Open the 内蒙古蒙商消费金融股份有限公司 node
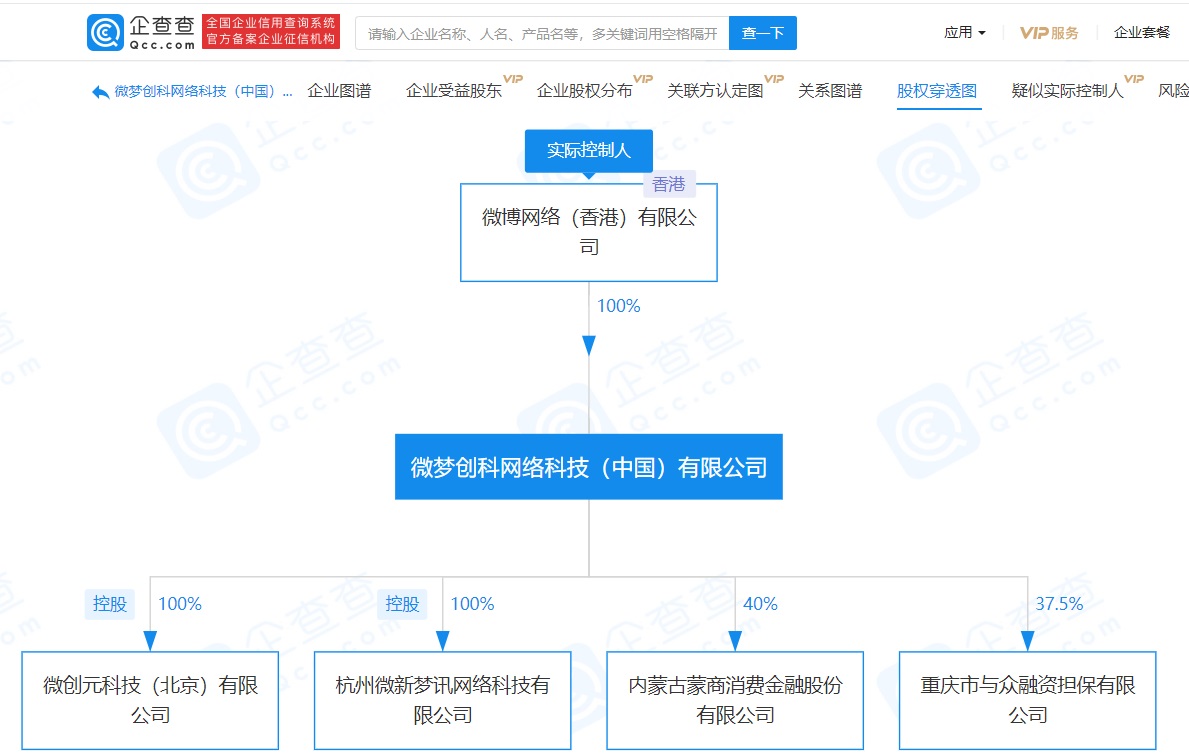The height and width of the screenshot is (753, 1189). [735, 700]
